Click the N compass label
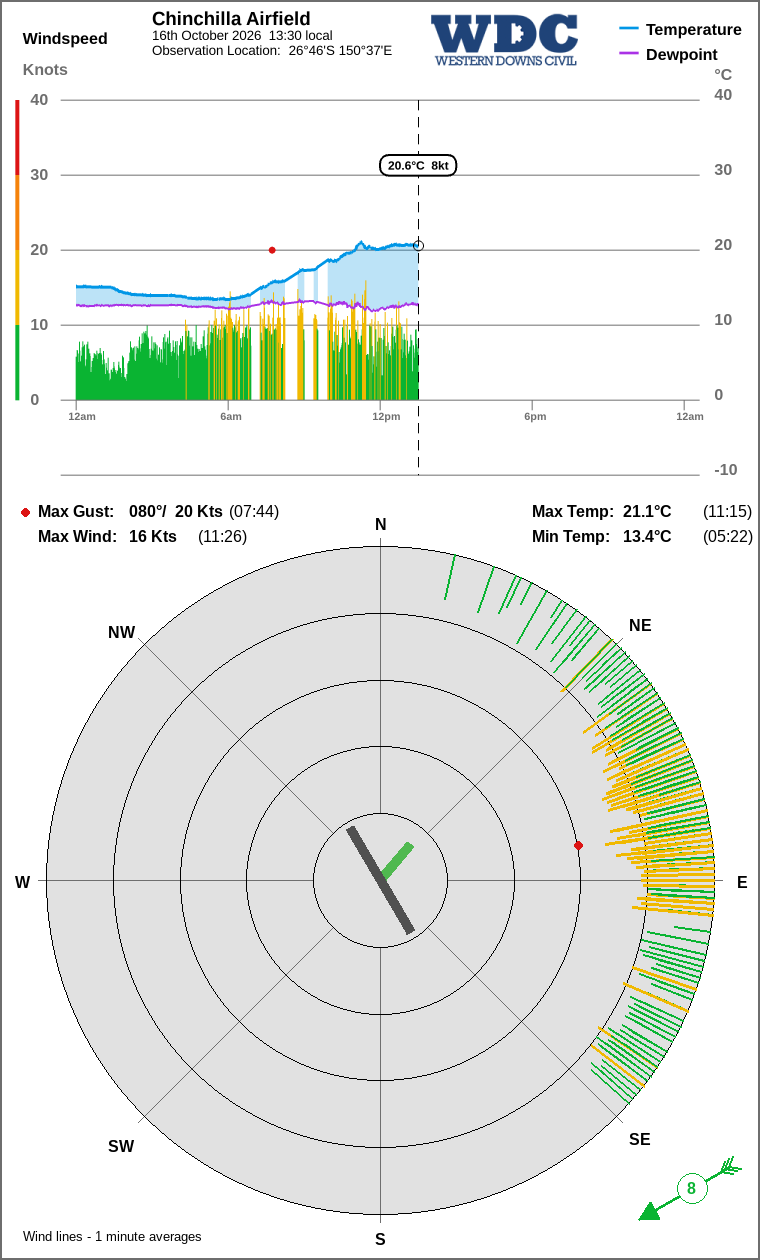Viewport: 760px width, 1260px height. pos(380,525)
